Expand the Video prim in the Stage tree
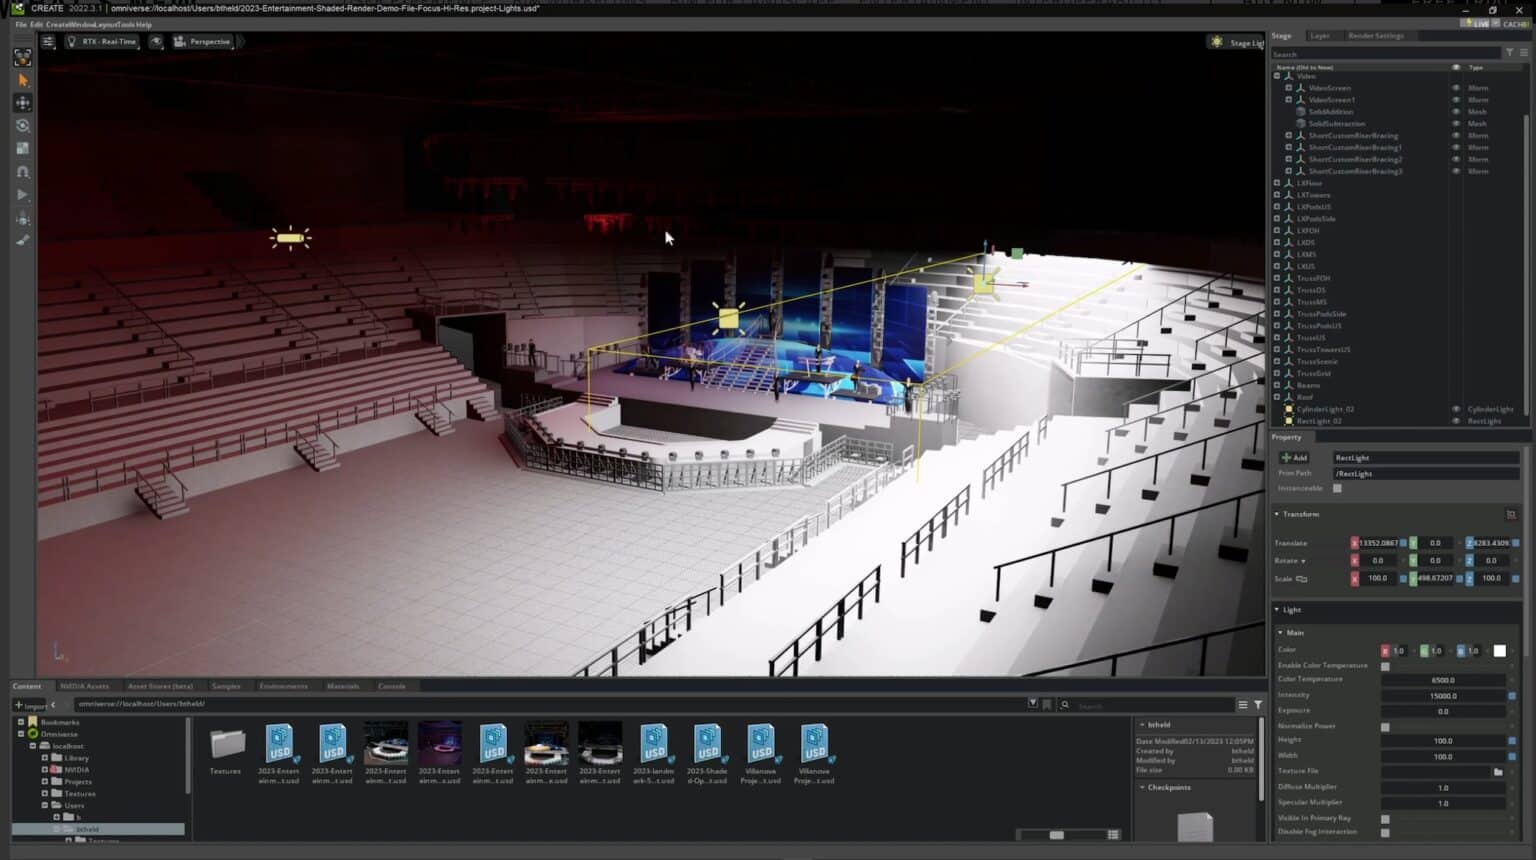Image resolution: width=1536 pixels, height=860 pixels. (1277, 75)
